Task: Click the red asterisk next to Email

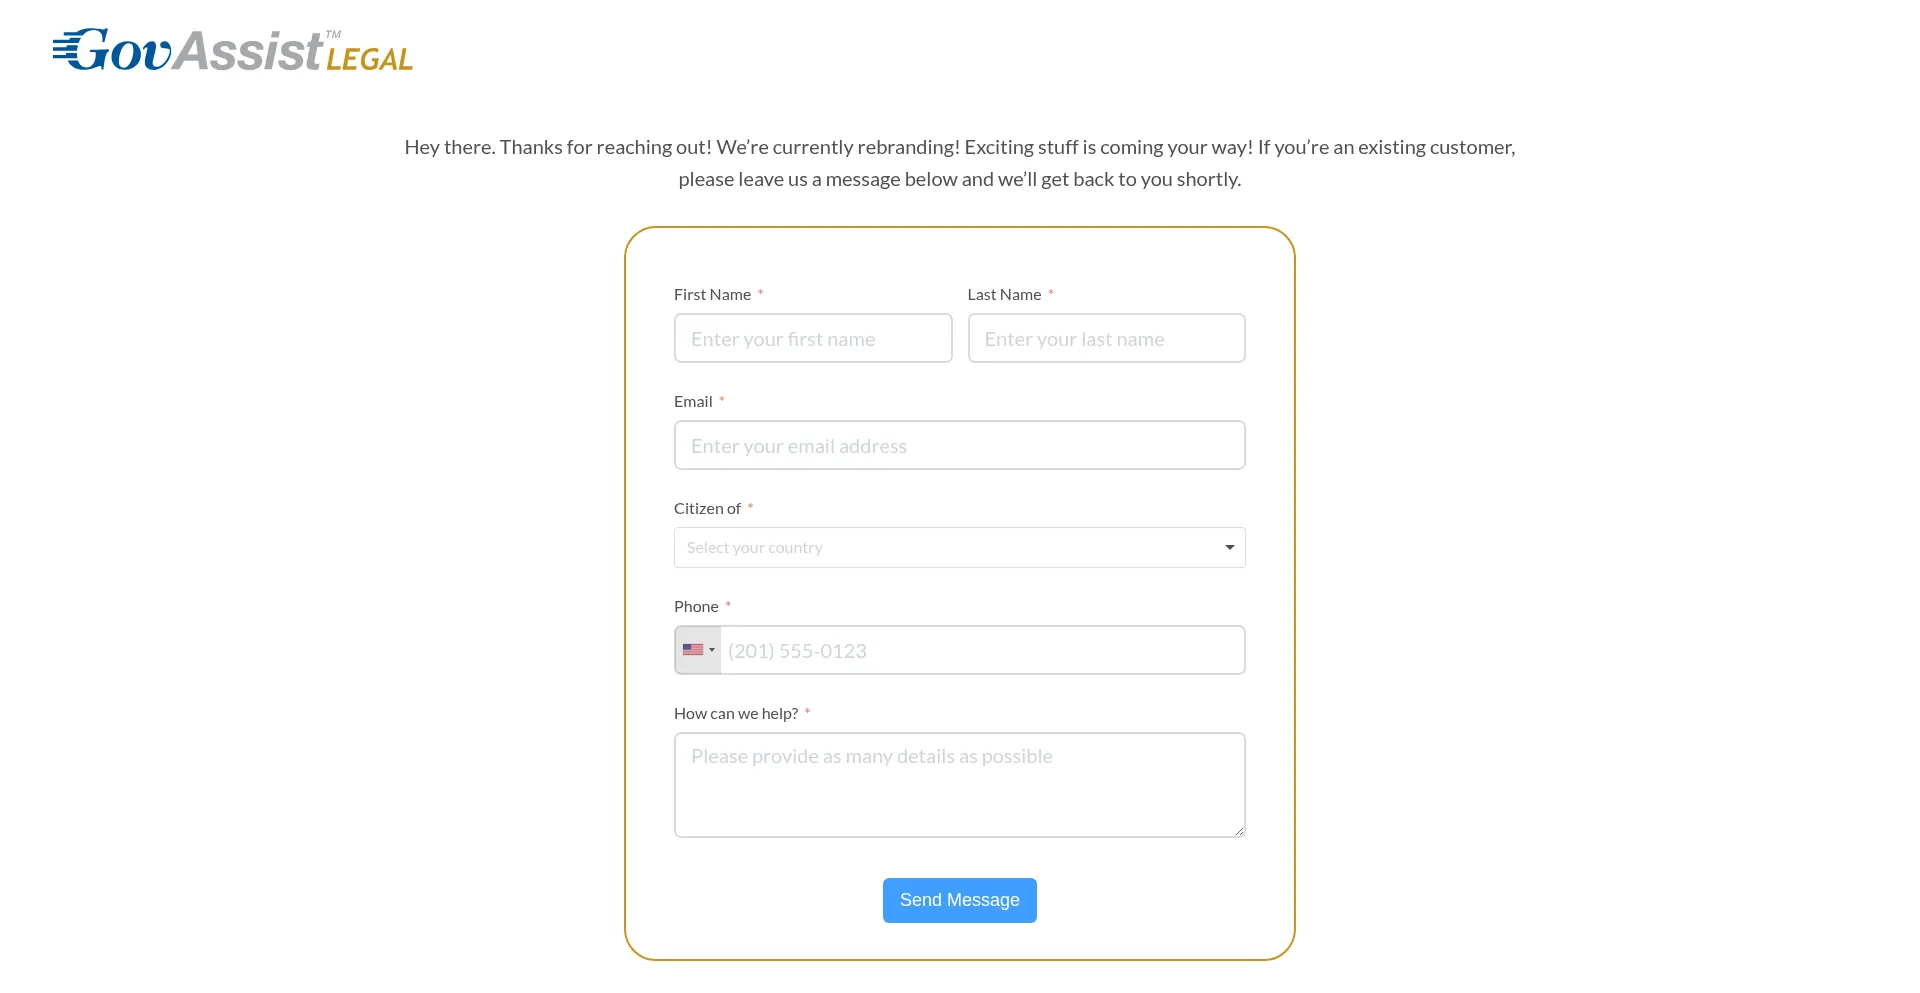Action: pyautogui.click(x=722, y=400)
